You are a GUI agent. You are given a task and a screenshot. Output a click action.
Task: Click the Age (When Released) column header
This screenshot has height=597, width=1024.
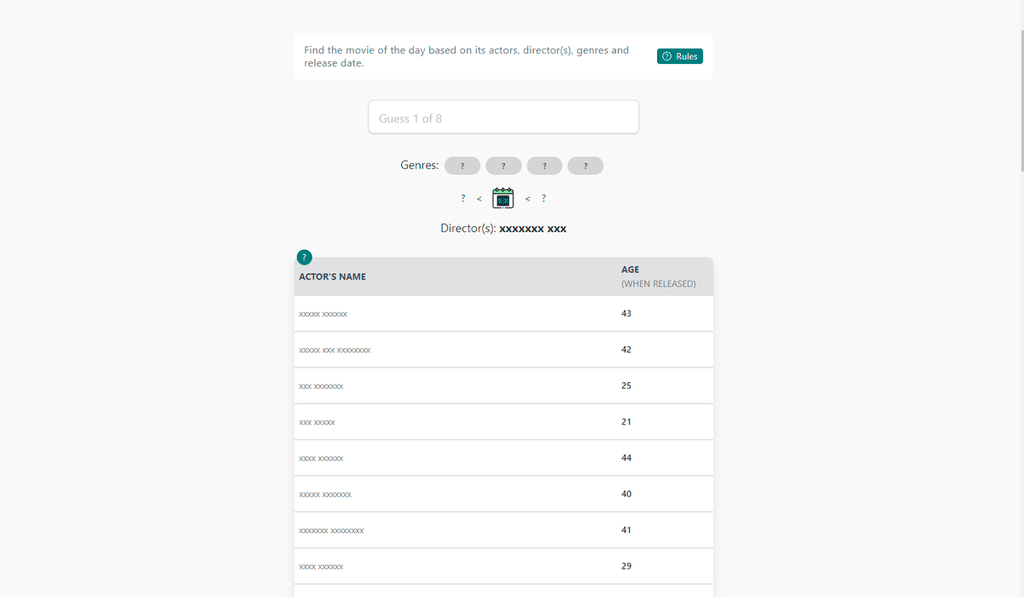click(658, 277)
